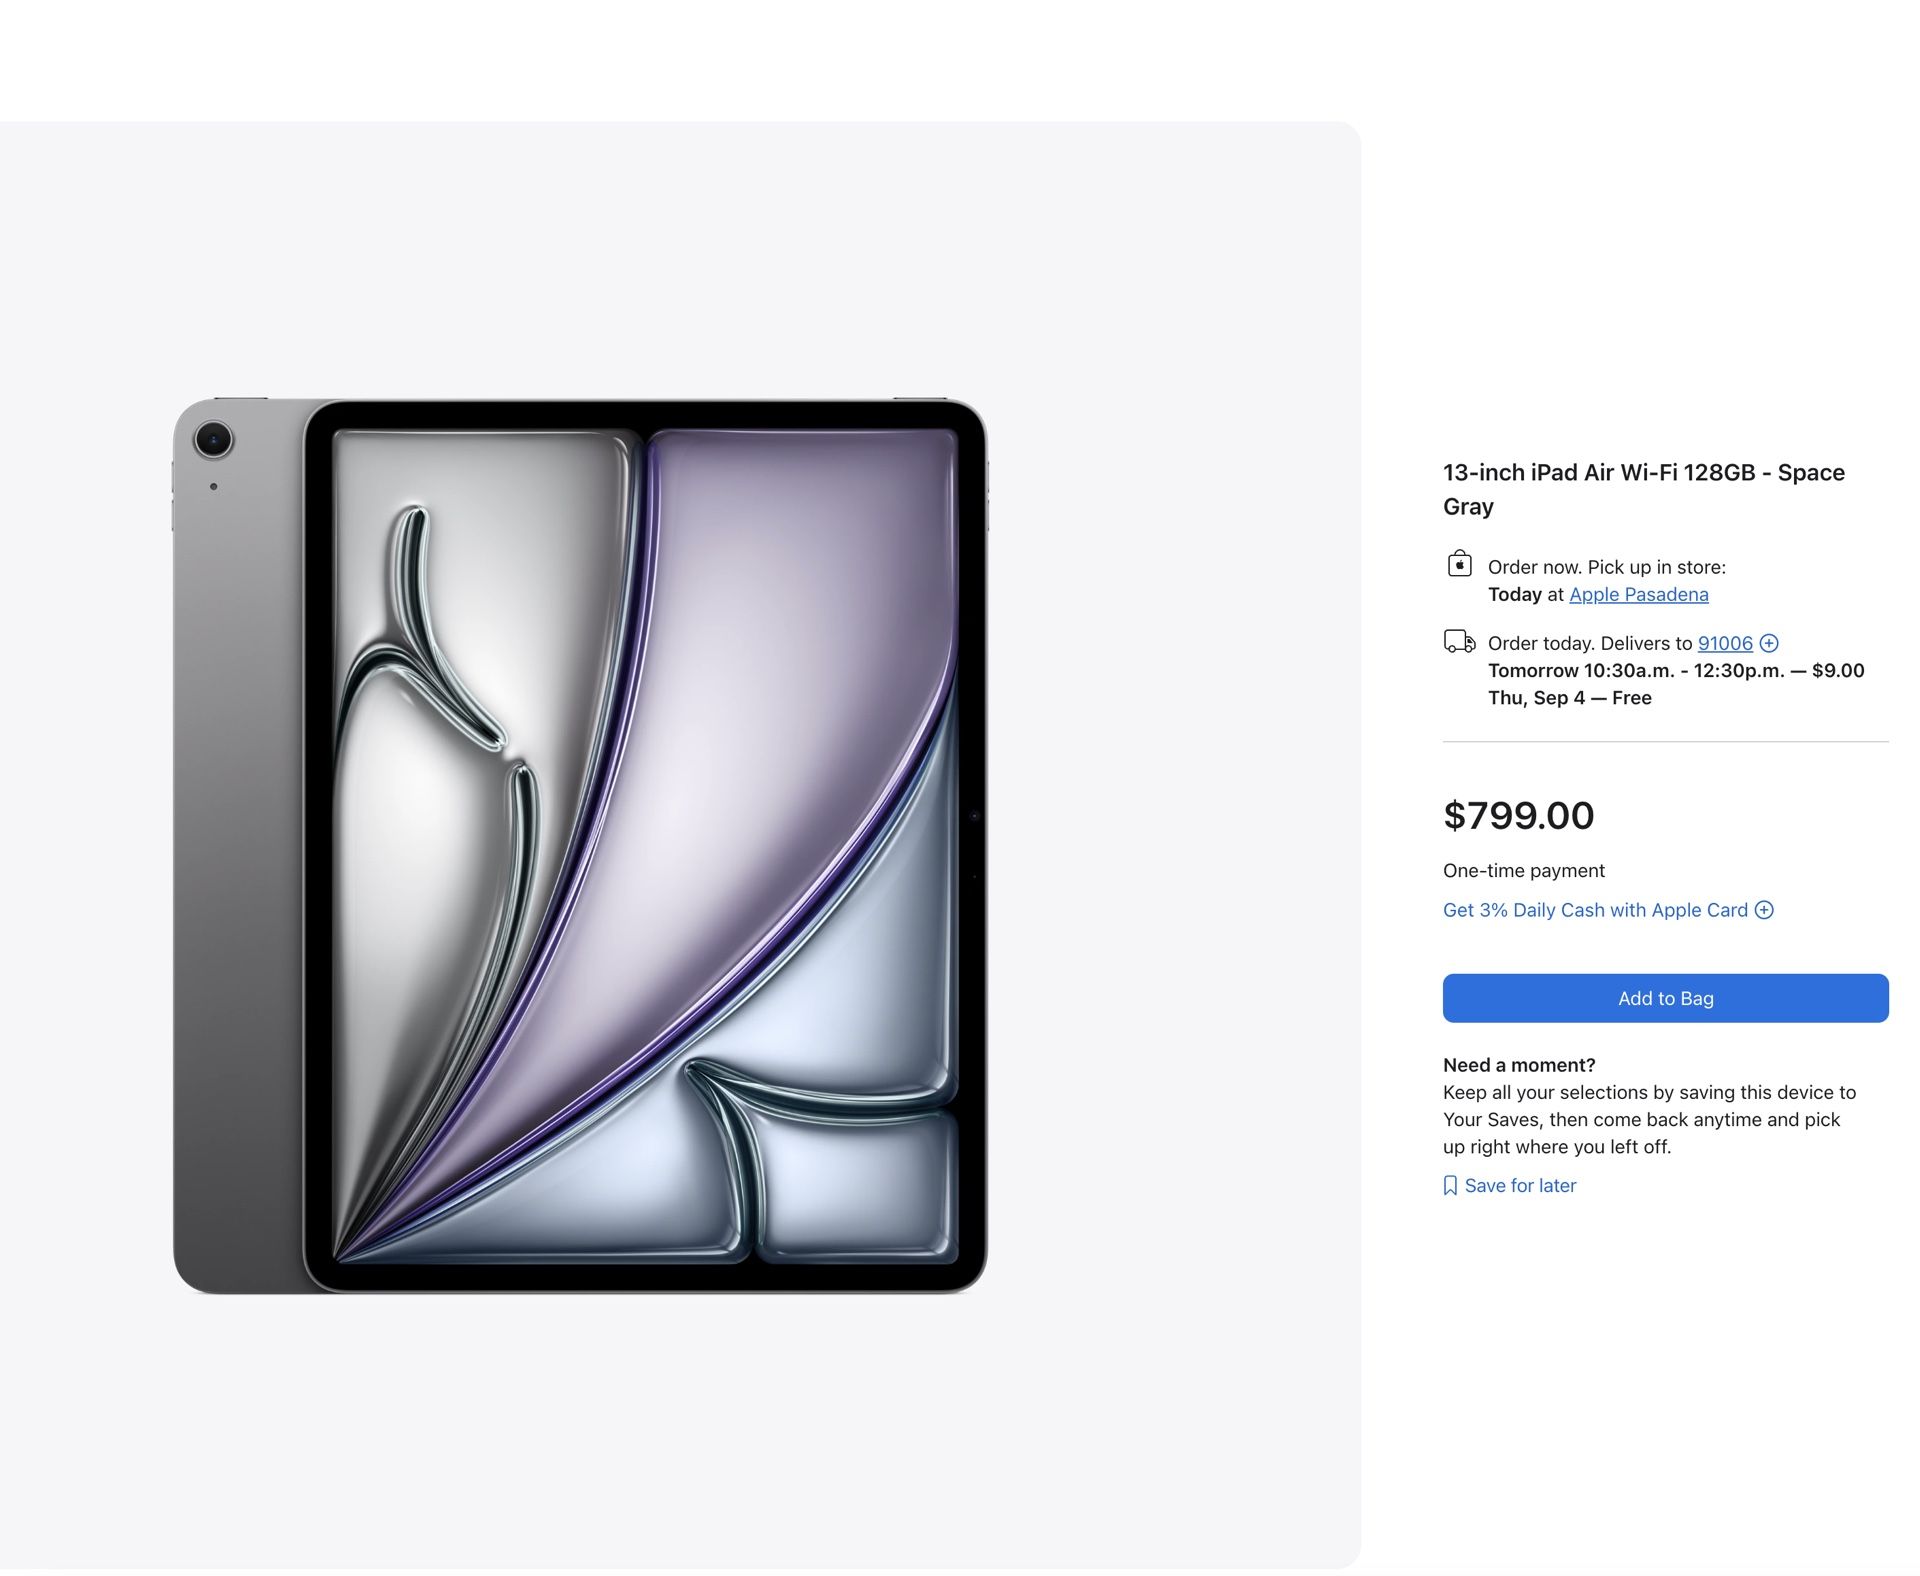The image size is (1920, 1576).
Task: Click the iPad Air front display image
Action: [x=645, y=846]
